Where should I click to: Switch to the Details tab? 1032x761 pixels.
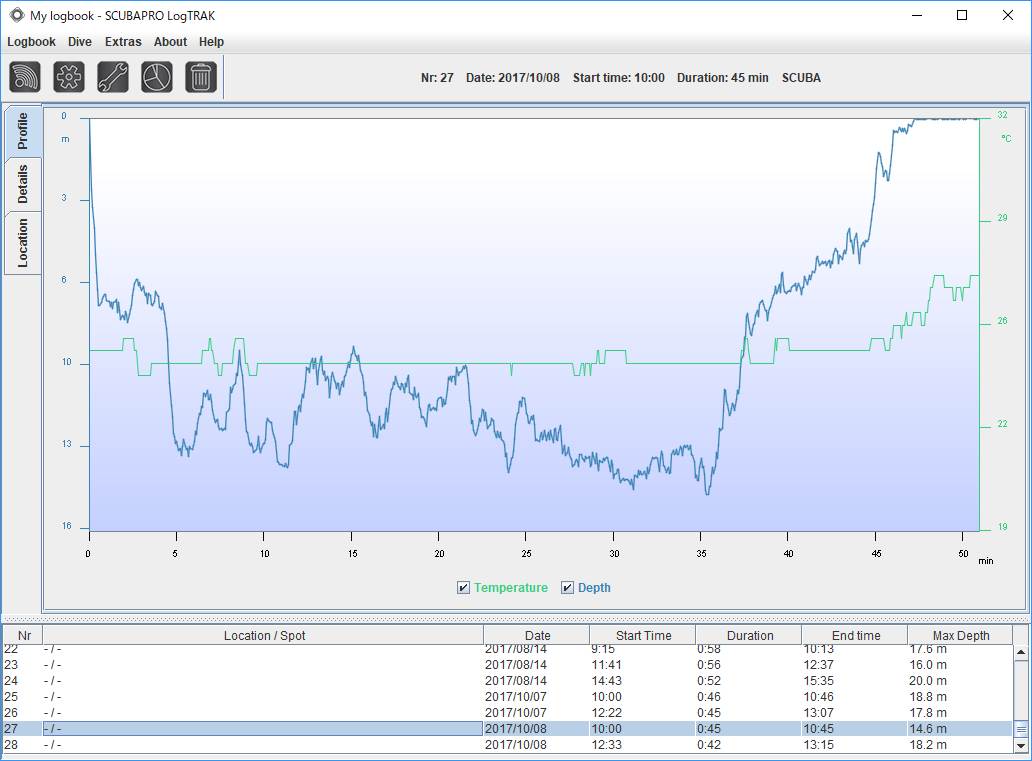(x=23, y=184)
